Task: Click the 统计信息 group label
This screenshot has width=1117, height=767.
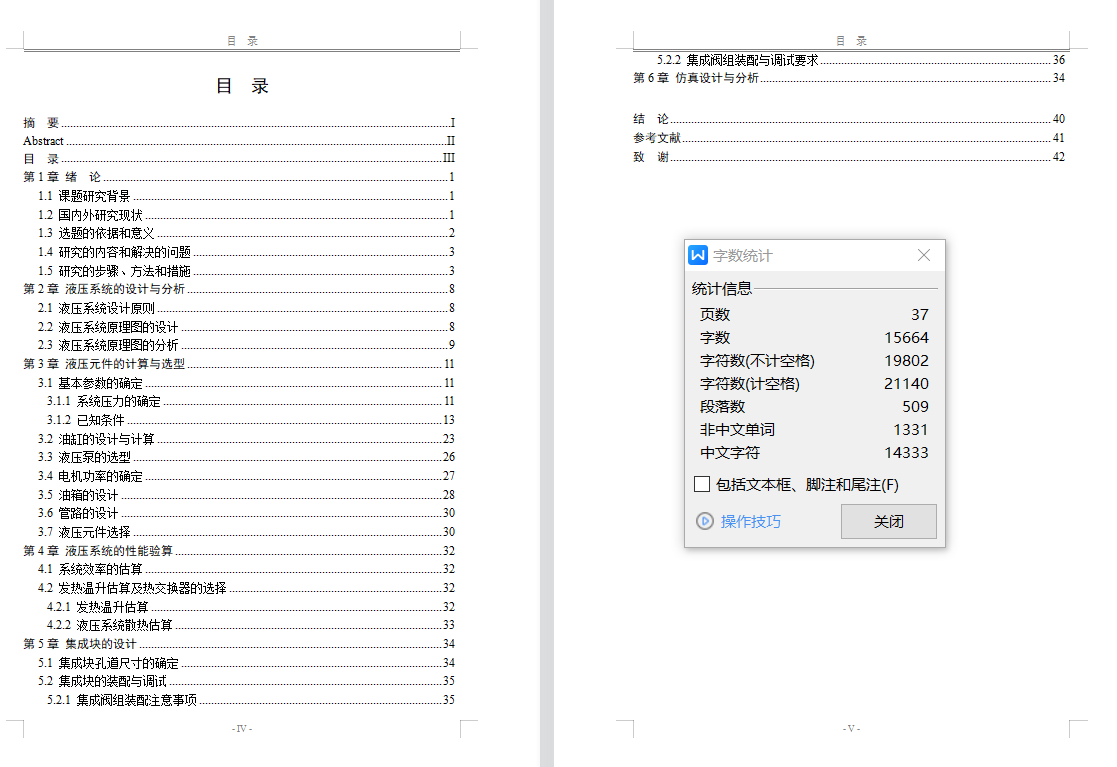Action: pos(722,288)
